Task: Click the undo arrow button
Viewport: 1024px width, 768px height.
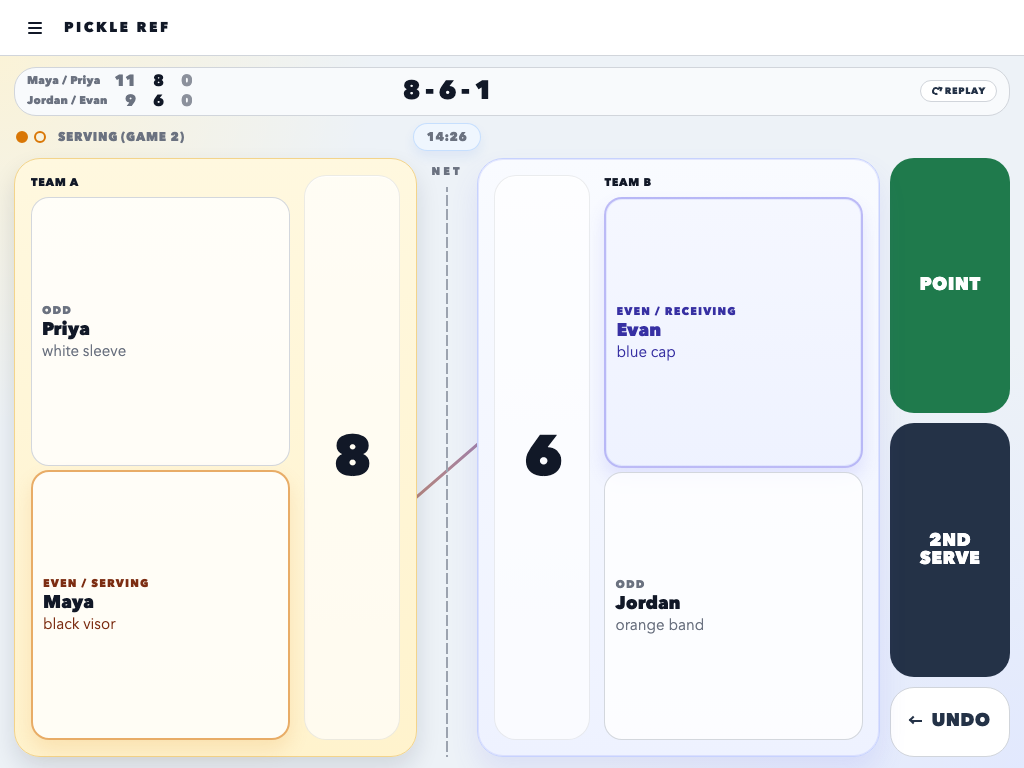Action: 949,721
